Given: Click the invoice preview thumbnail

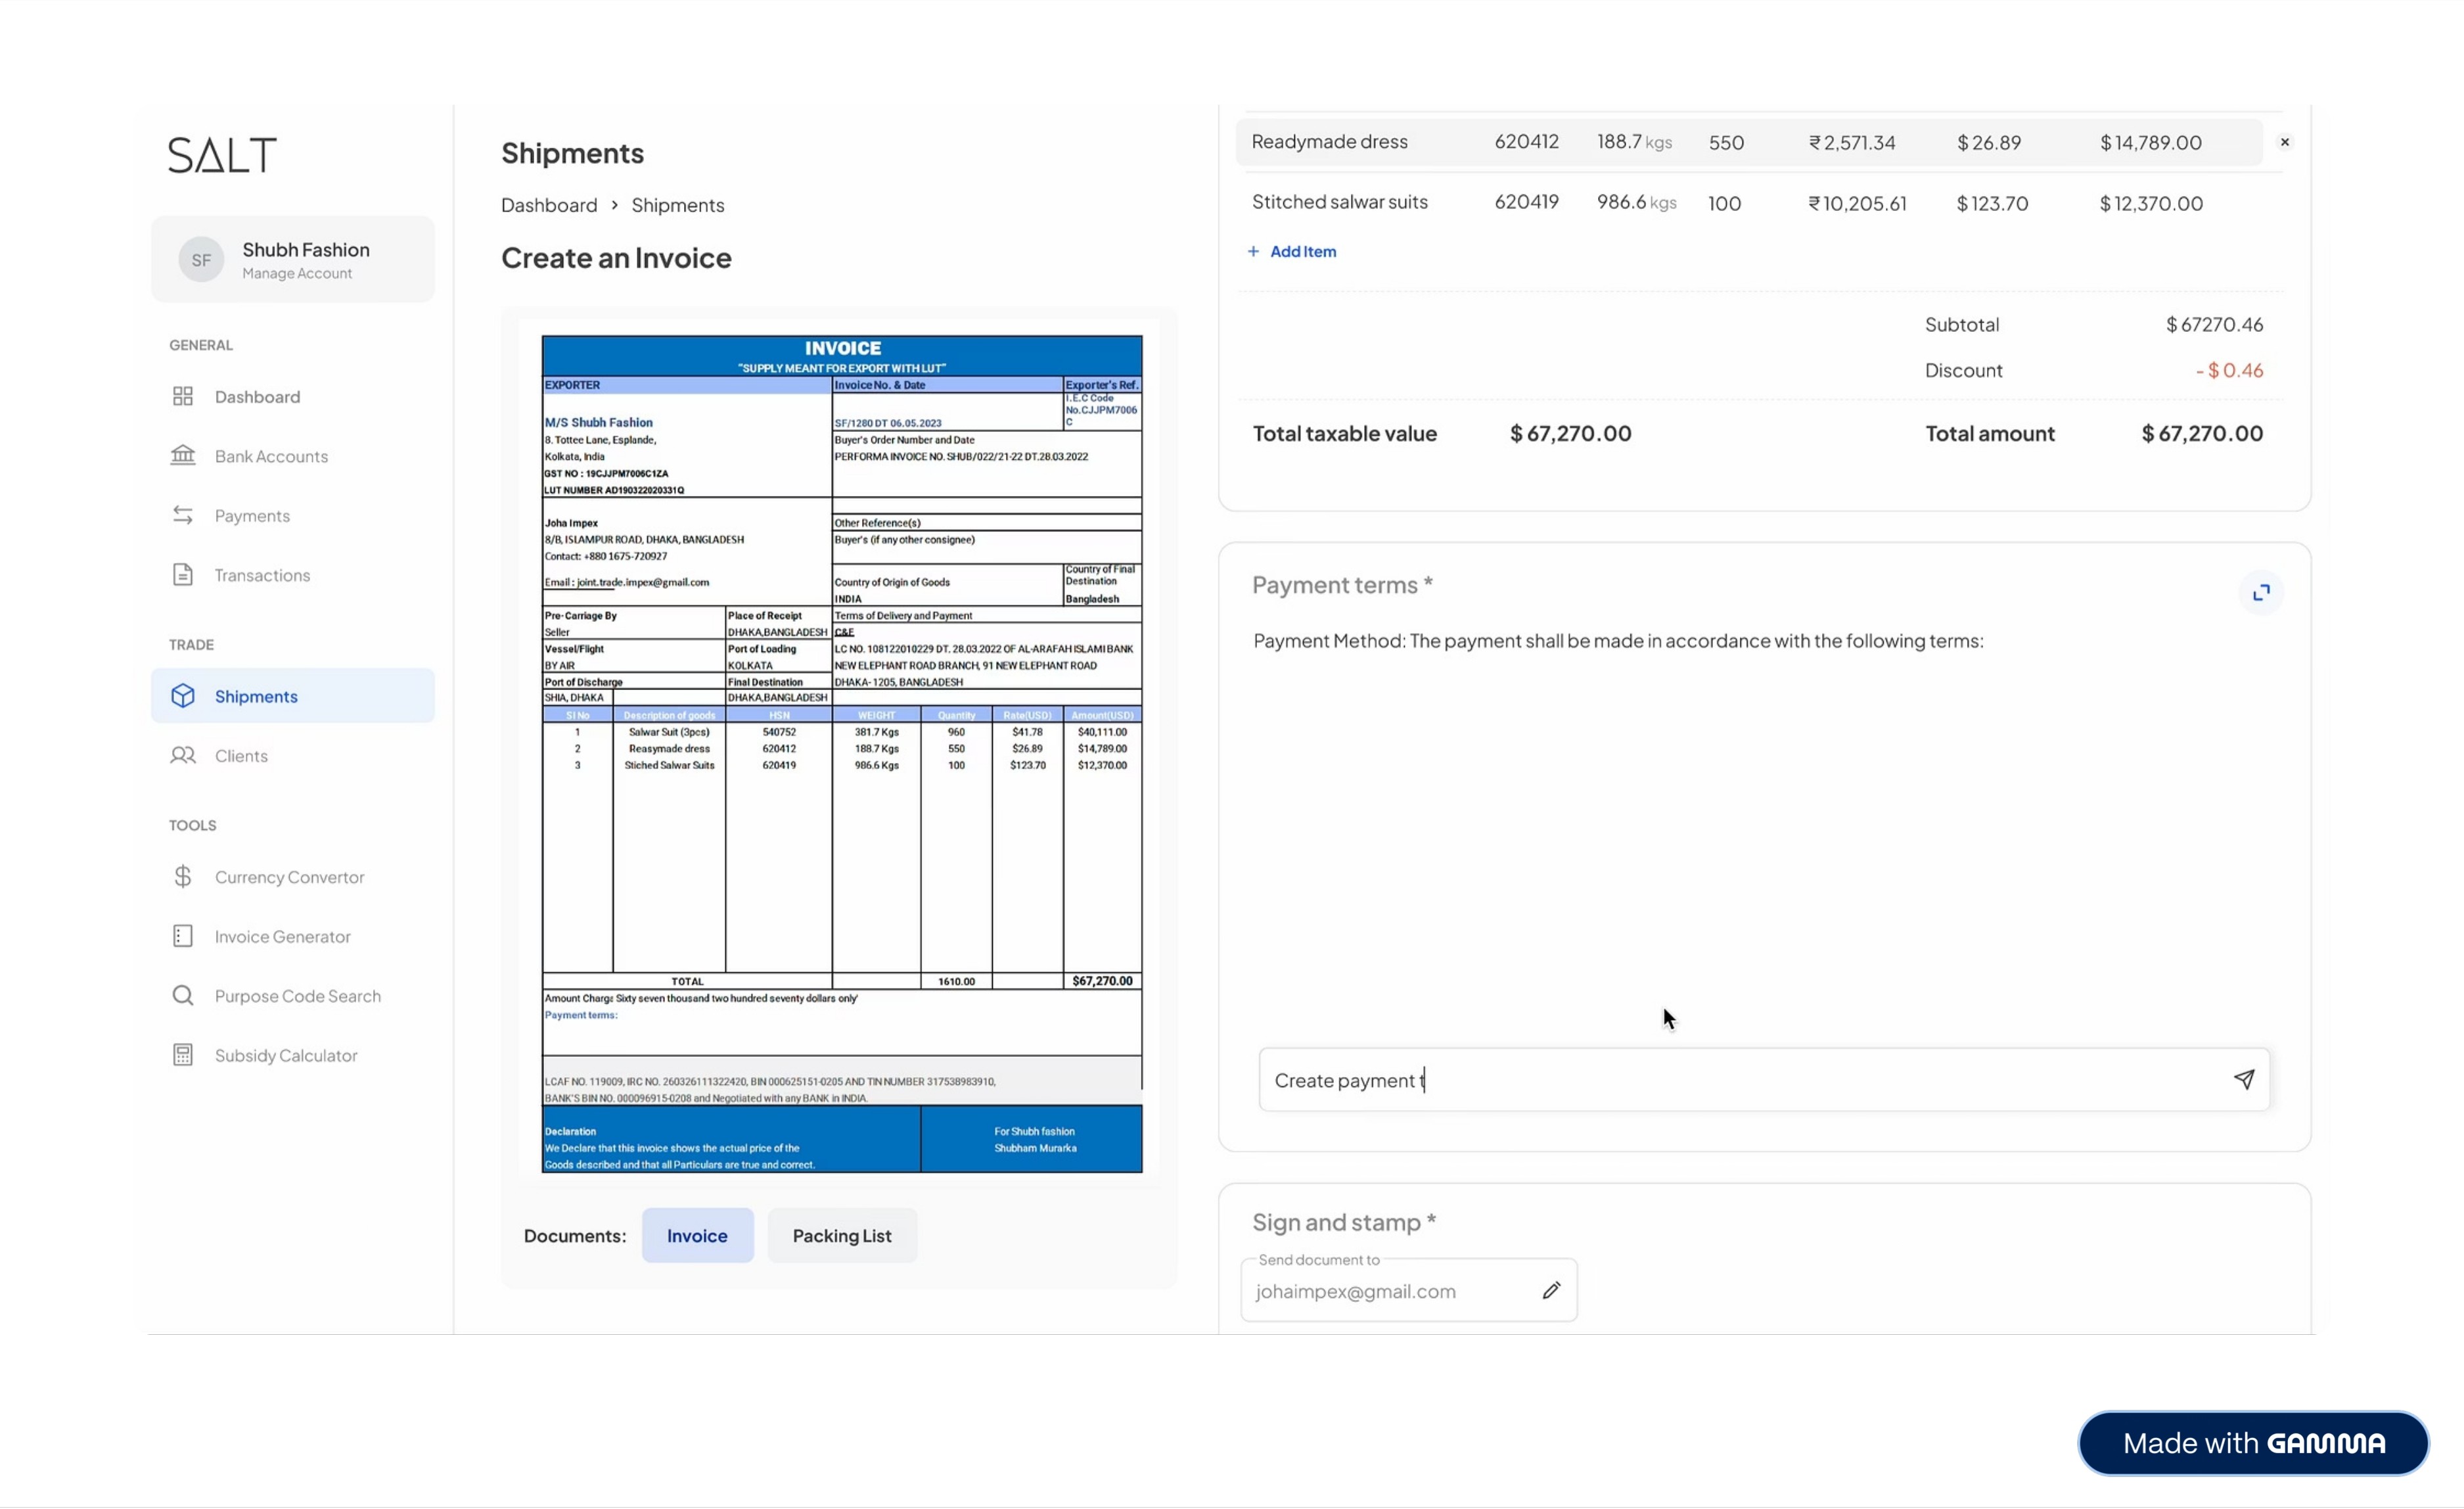Looking at the screenshot, I should tap(841, 753).
